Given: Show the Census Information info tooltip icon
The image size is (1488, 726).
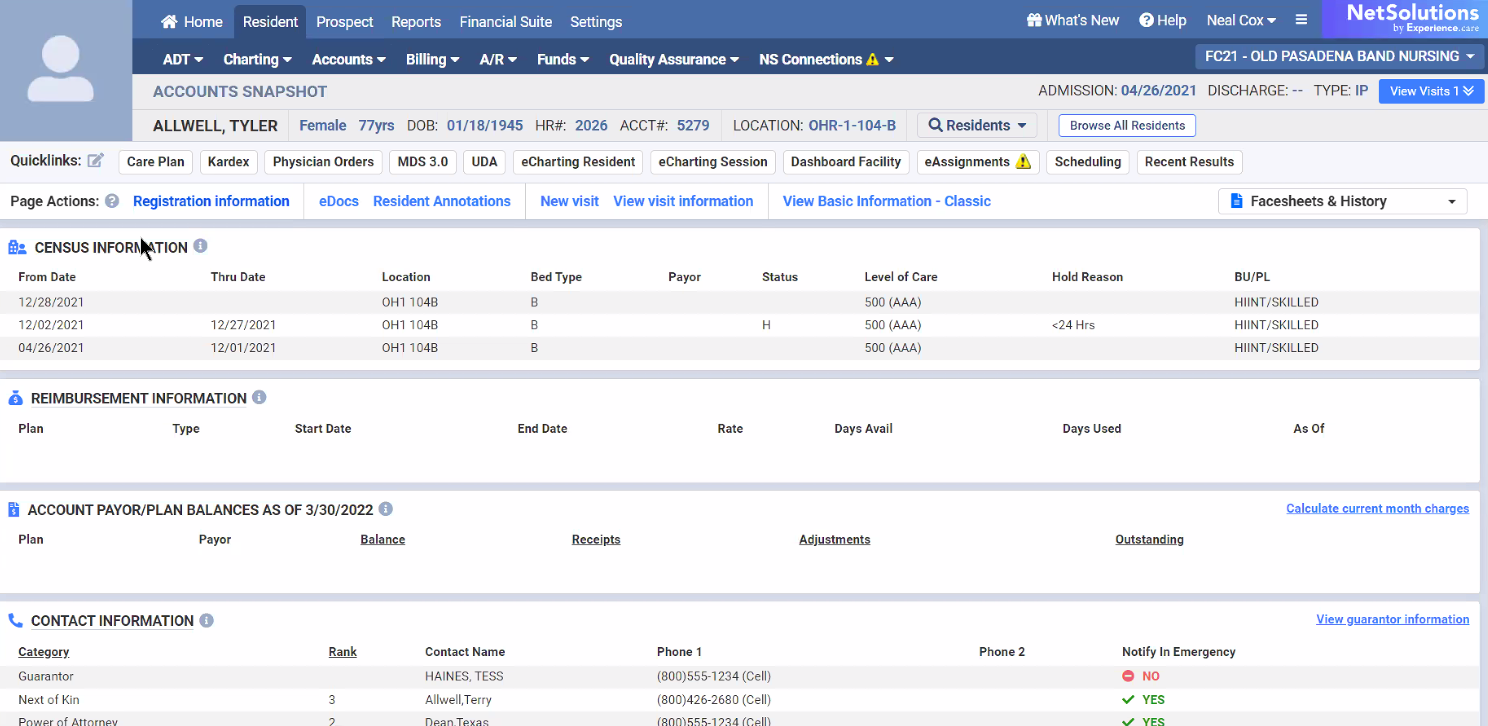Looking at the screenshot, I should click(200, 246).
